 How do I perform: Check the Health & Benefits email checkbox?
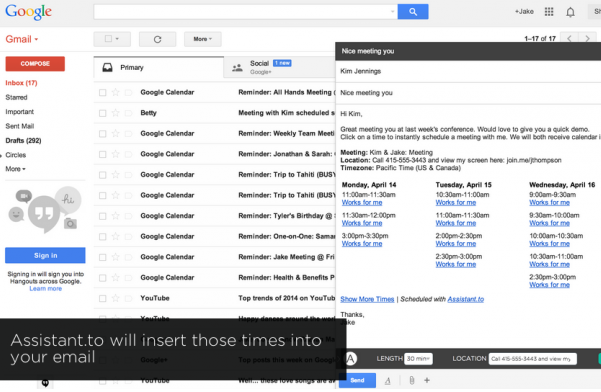102,278
